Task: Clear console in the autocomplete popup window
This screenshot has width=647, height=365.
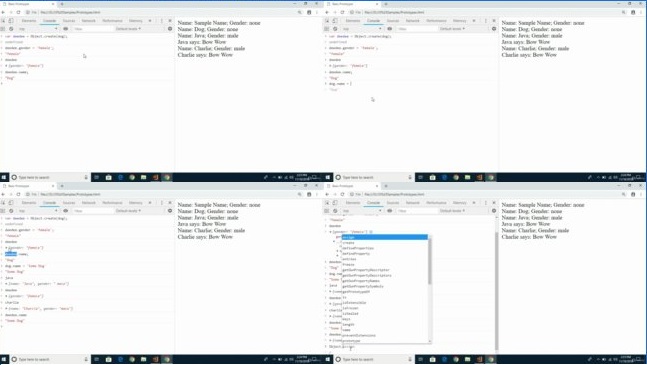Action: point(335,211)
